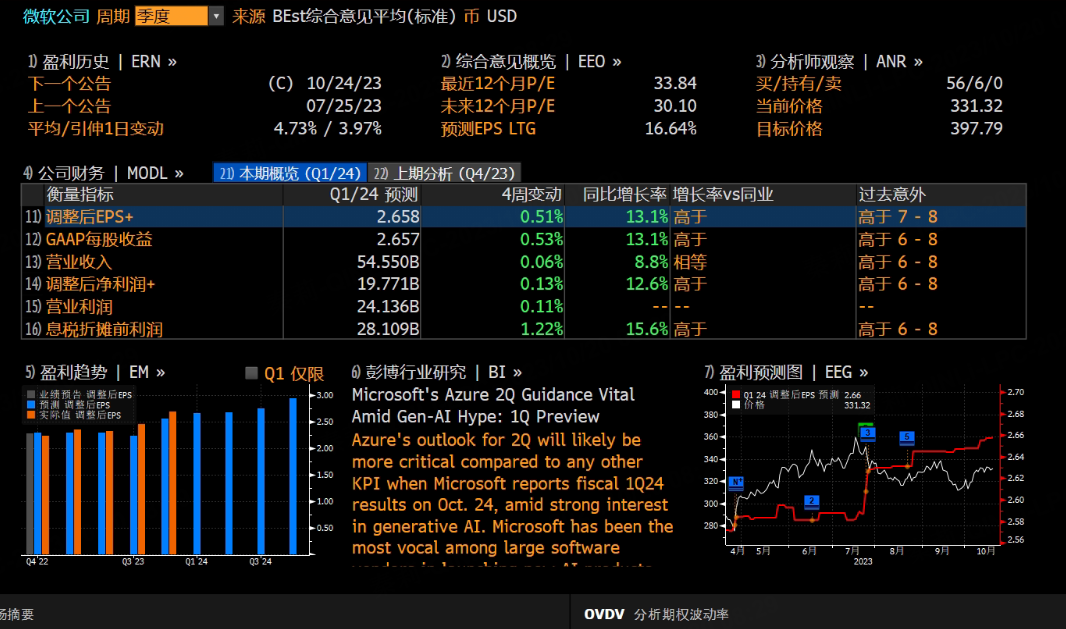Click the 息税折摊前利润 4周变动 value 1.22%

542,329
